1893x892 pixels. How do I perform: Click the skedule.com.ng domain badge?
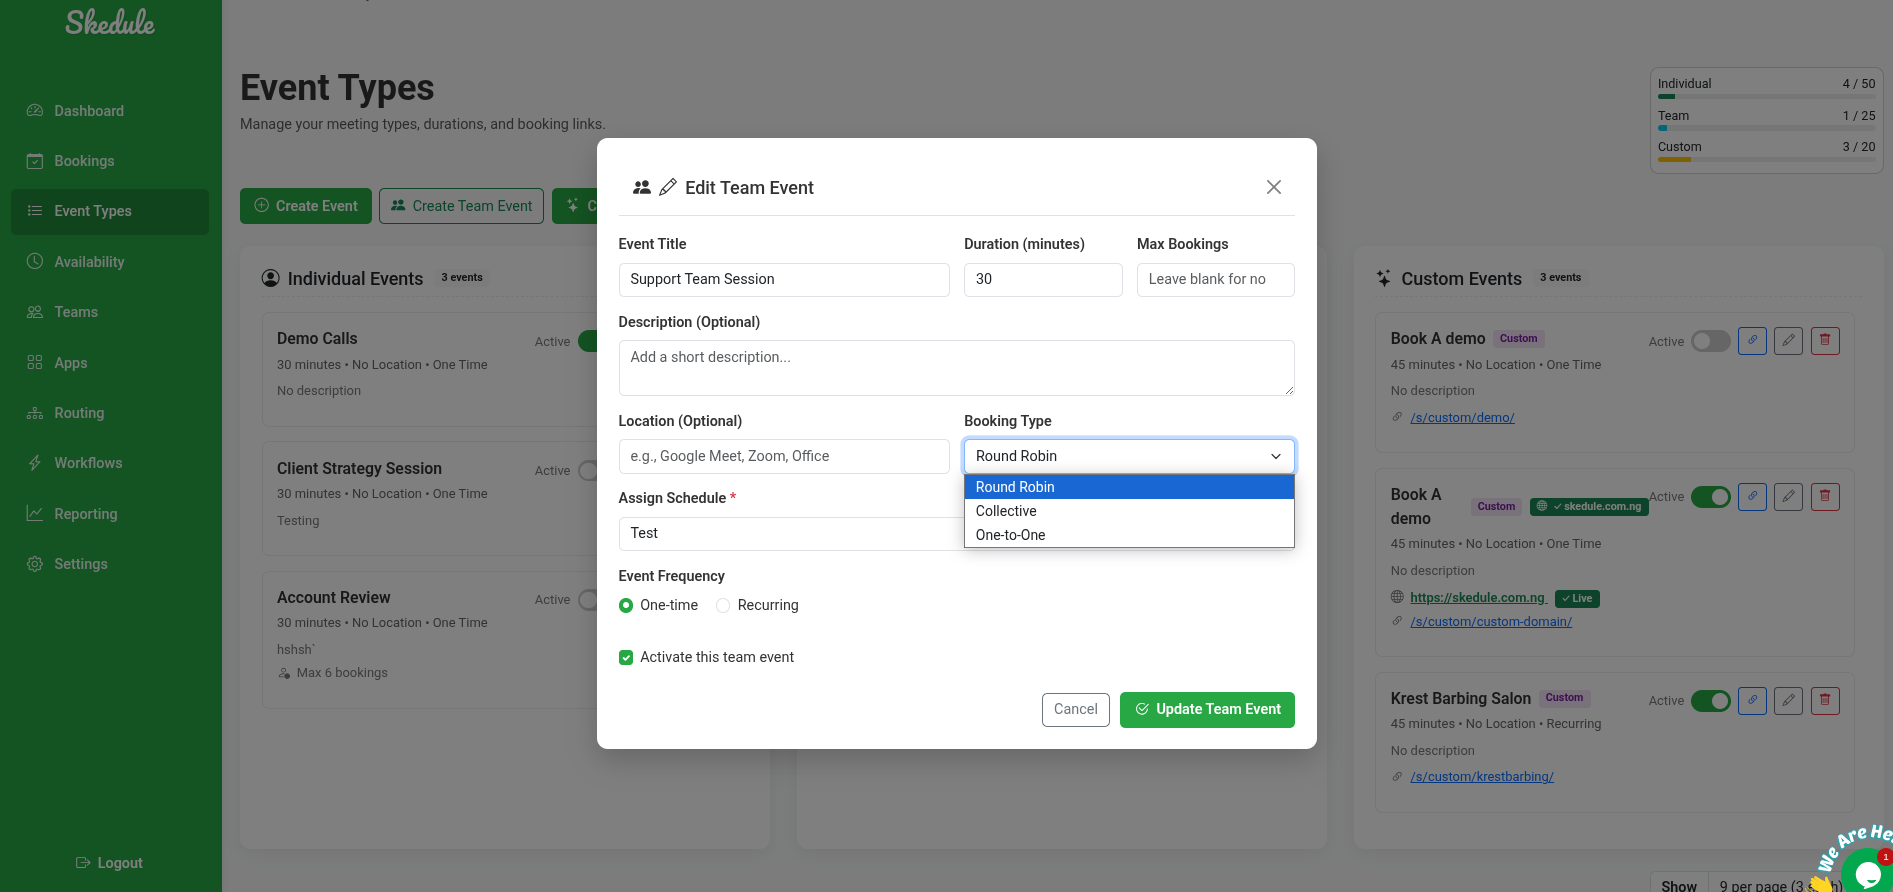tap(1589, 507)
